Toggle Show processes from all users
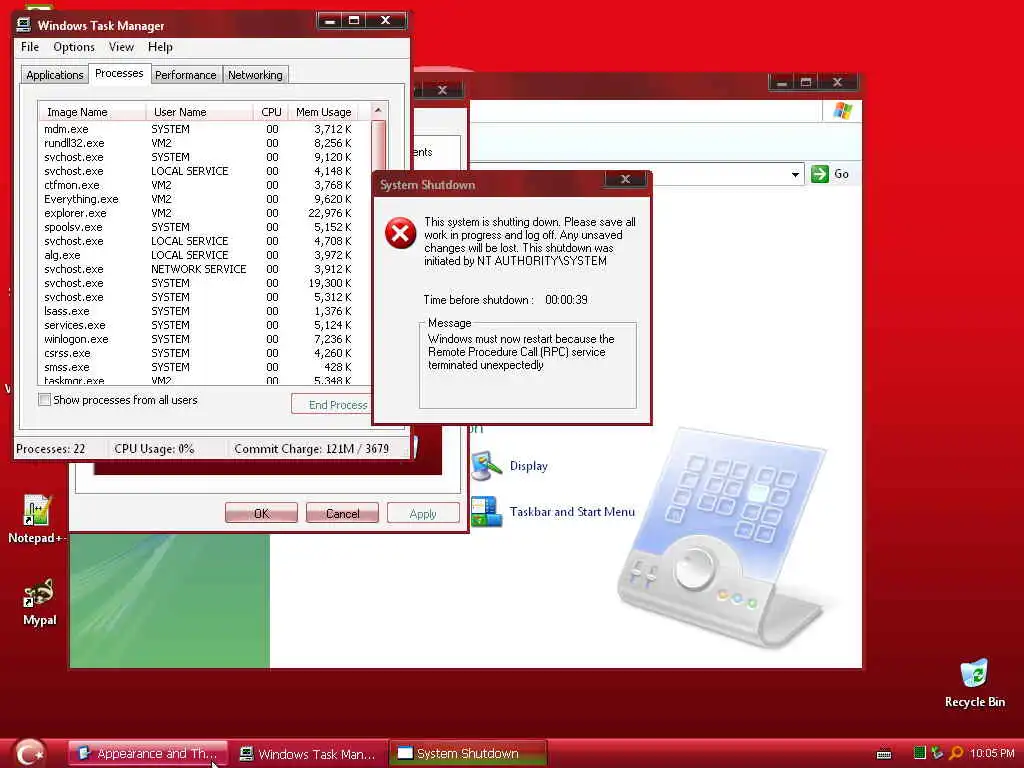The width and height of the screenshot is (1024, 768). click(x=44, y=400)
